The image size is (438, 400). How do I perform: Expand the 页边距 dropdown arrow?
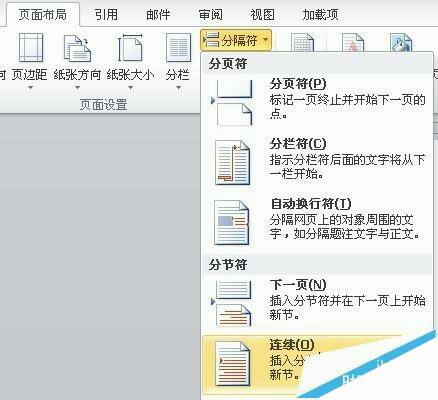pyautogui.click(x=30, y=88)
